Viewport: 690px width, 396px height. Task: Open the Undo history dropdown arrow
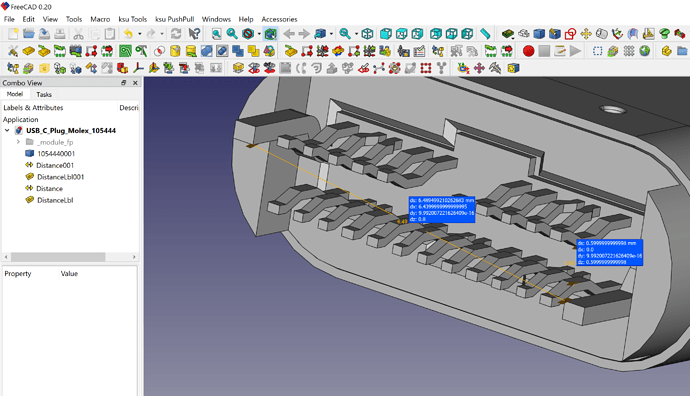pos(139,34)
